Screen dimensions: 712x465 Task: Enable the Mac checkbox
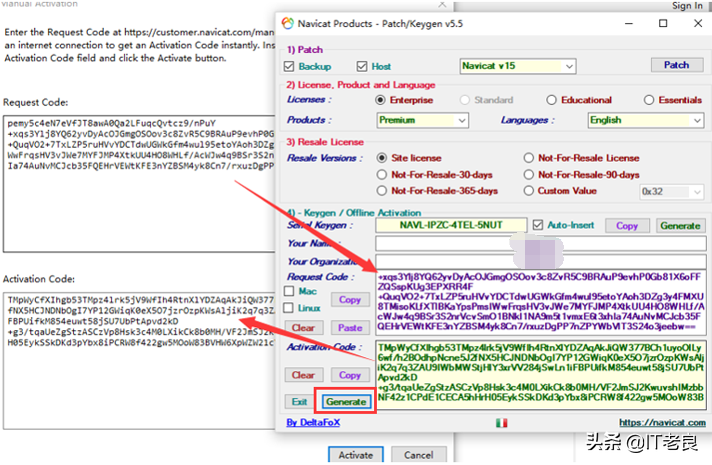click(288, 291)
